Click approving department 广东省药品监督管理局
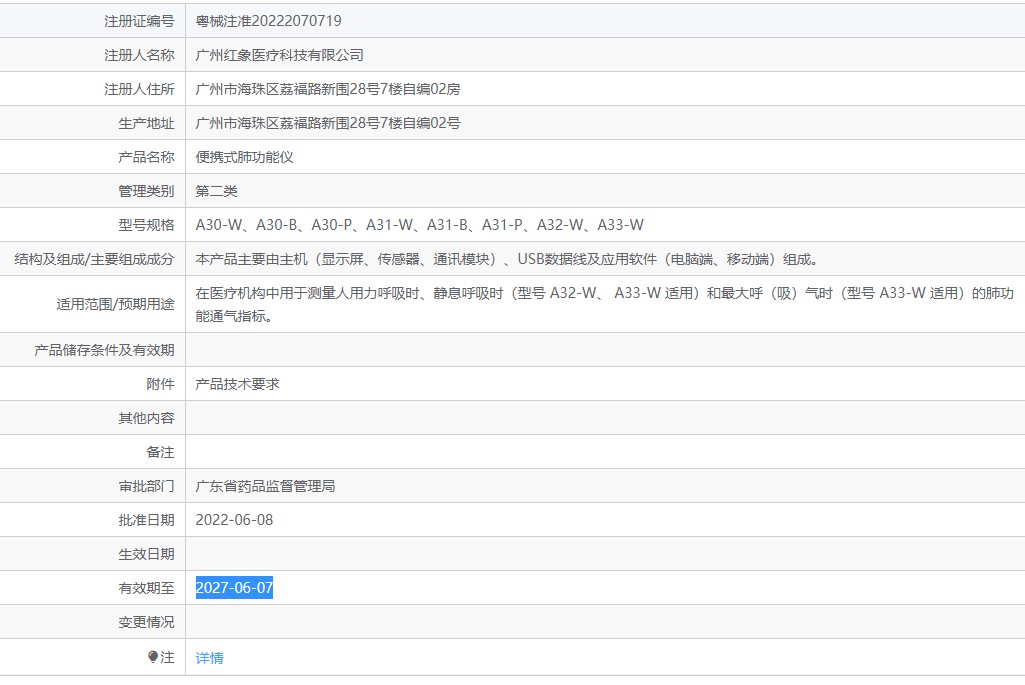Image resolution: width=1025 pixels, height=685 pixels. (x=265, y=486)
